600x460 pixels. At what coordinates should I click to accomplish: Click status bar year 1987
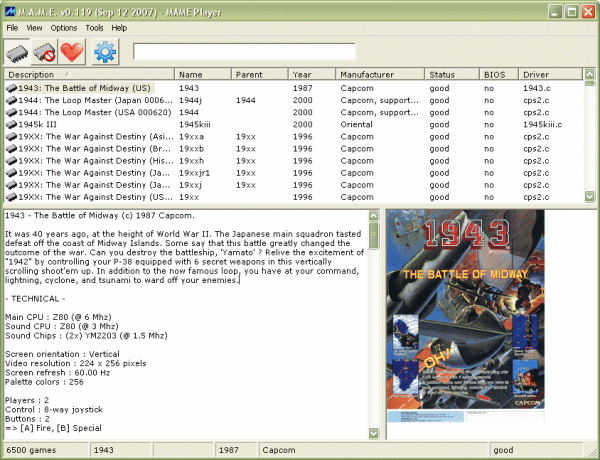coord(236,450)
